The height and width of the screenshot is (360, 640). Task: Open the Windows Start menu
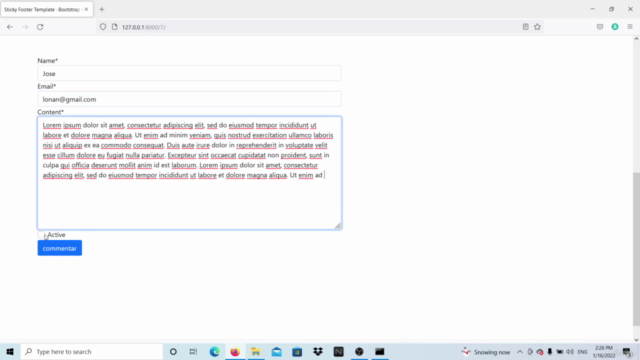(x=10, y=351)
